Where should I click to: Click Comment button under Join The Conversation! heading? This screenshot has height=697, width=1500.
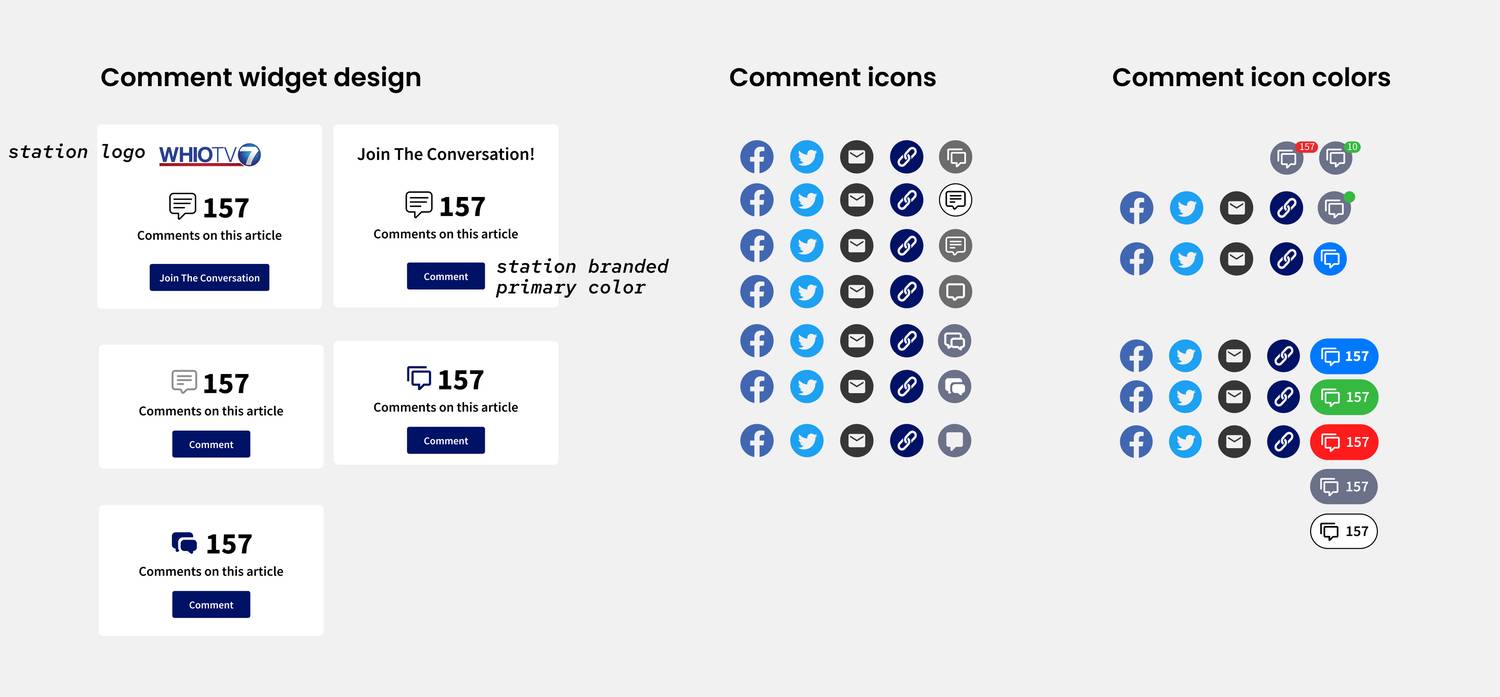tap(446, 276)
